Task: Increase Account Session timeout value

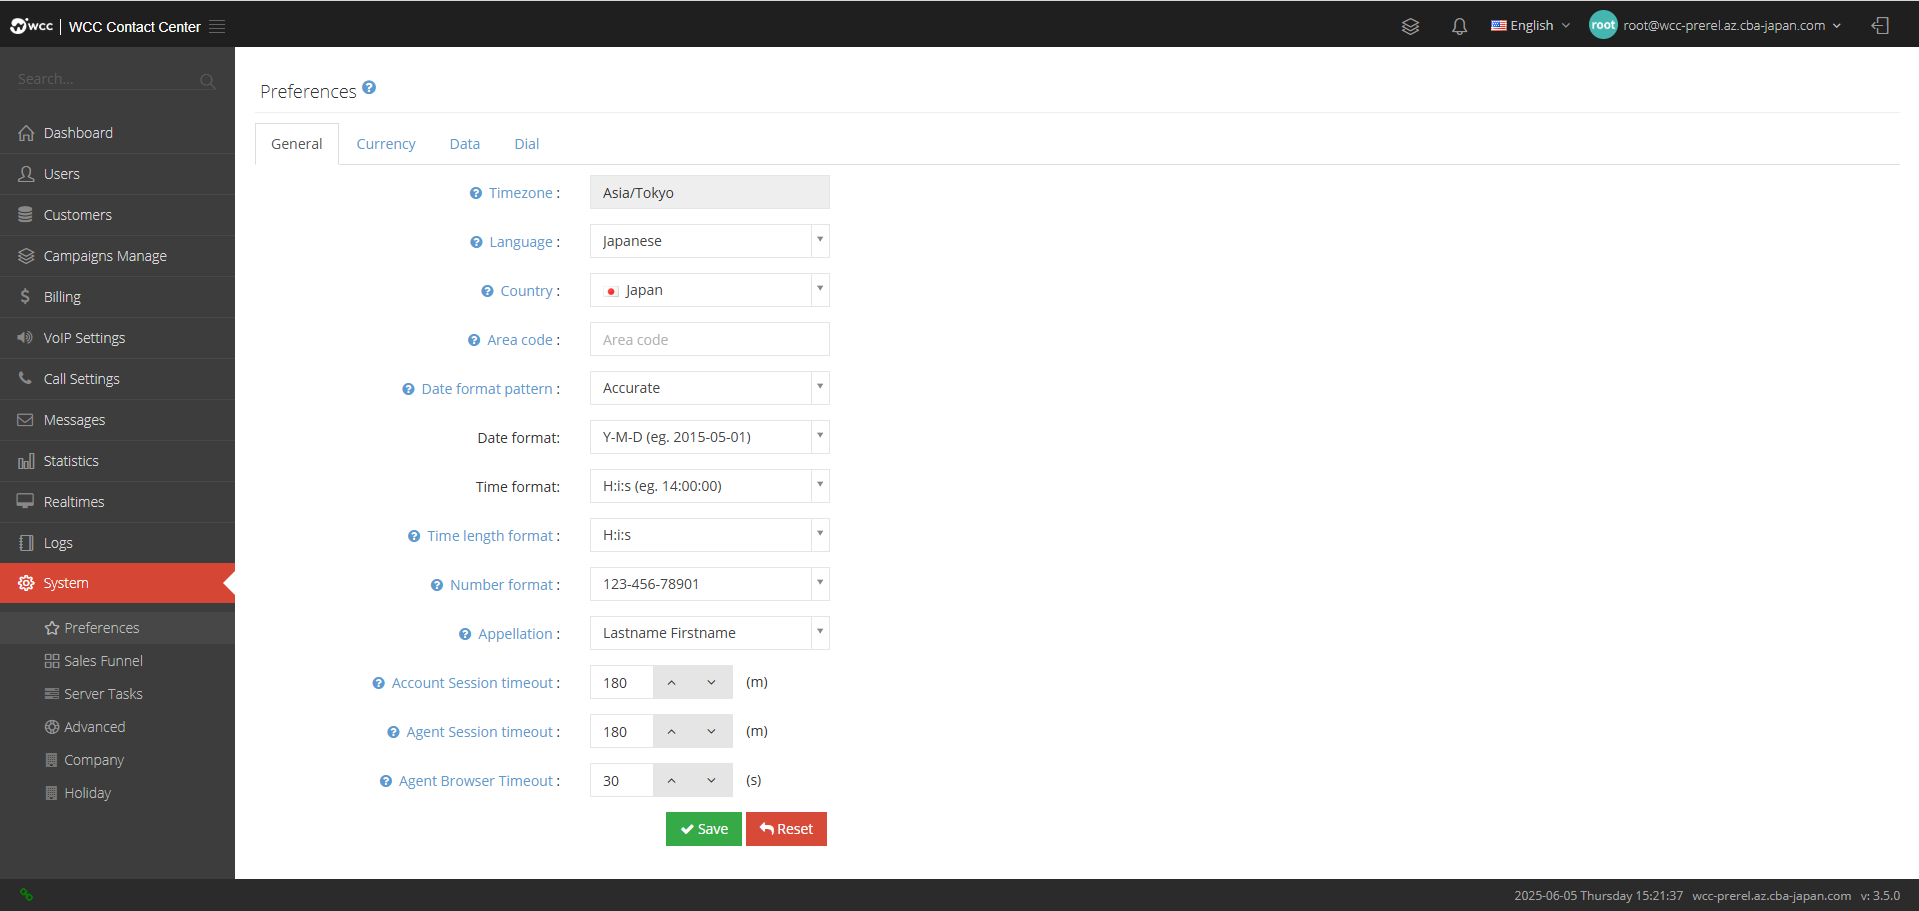Action: (x=672, y=682)
